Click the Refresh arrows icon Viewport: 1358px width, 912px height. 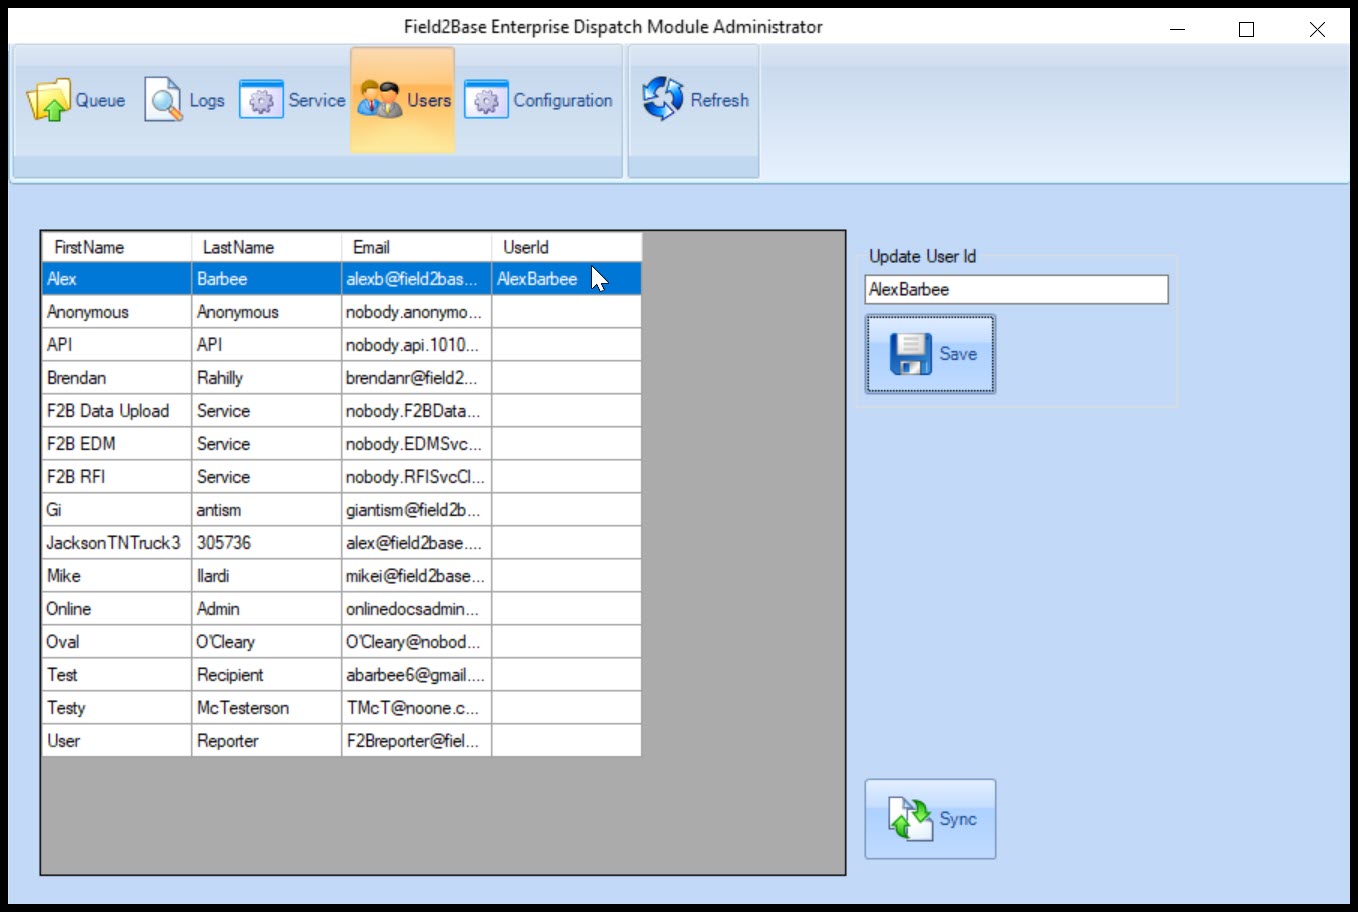point(662,100)
